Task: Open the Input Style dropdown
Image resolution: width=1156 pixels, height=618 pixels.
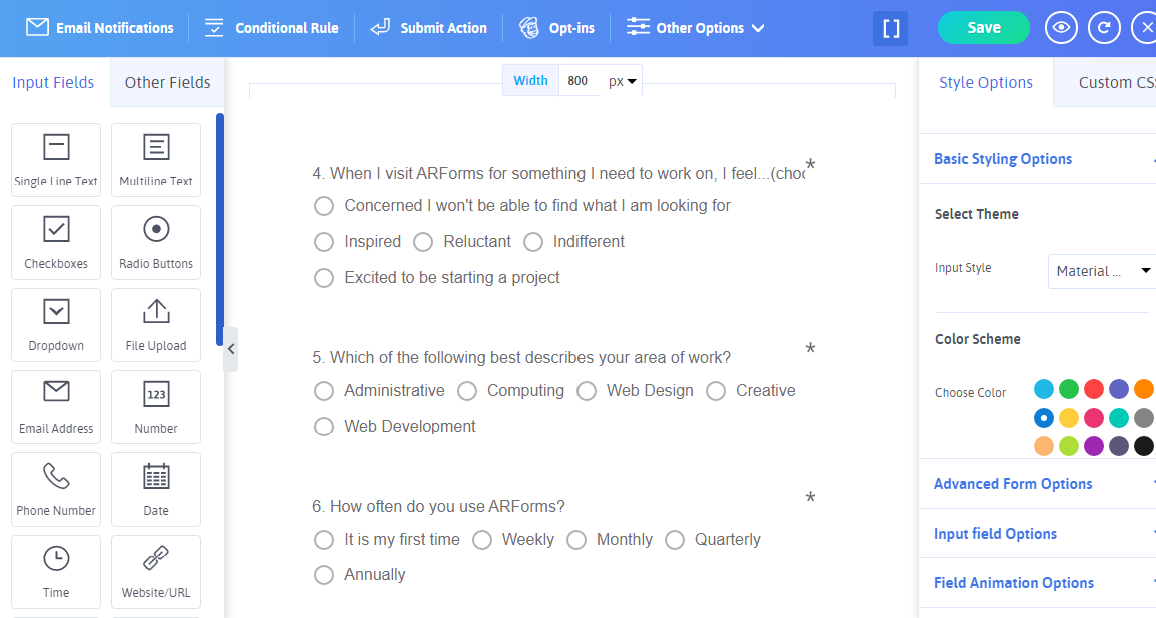Action: [x=1102, y=271]
